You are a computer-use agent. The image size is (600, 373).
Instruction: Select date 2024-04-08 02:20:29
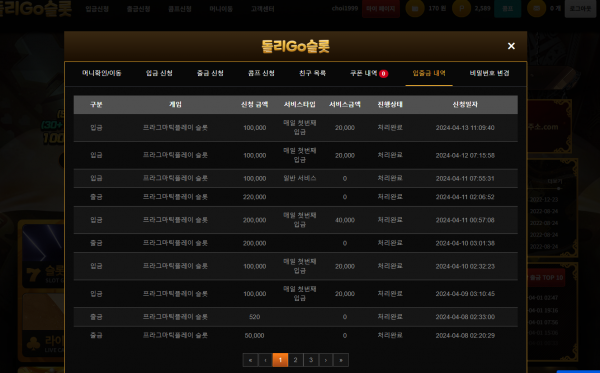pos(465,336)
